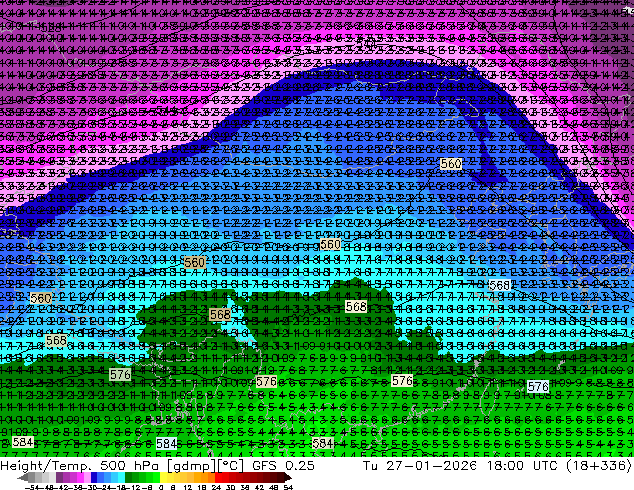The height and width of the screenshot is (490, 634).
Task: Click the 576 contour label with light-blue background
Action: tap(538, 387)
